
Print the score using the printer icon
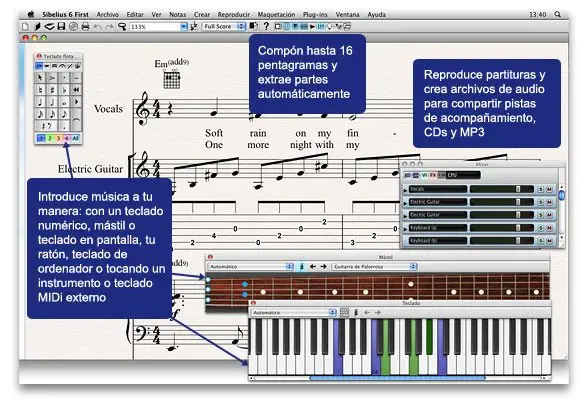[x=85, y=27]
